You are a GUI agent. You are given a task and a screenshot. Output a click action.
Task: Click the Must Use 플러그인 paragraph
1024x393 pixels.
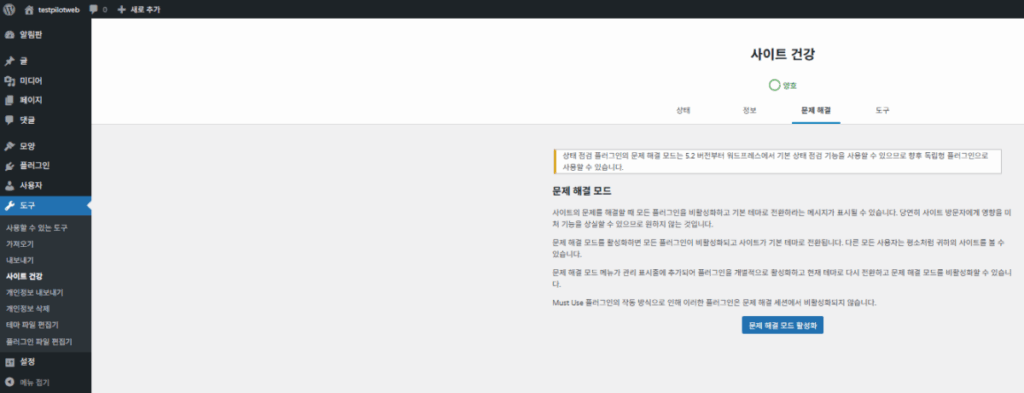coord(714,303)
